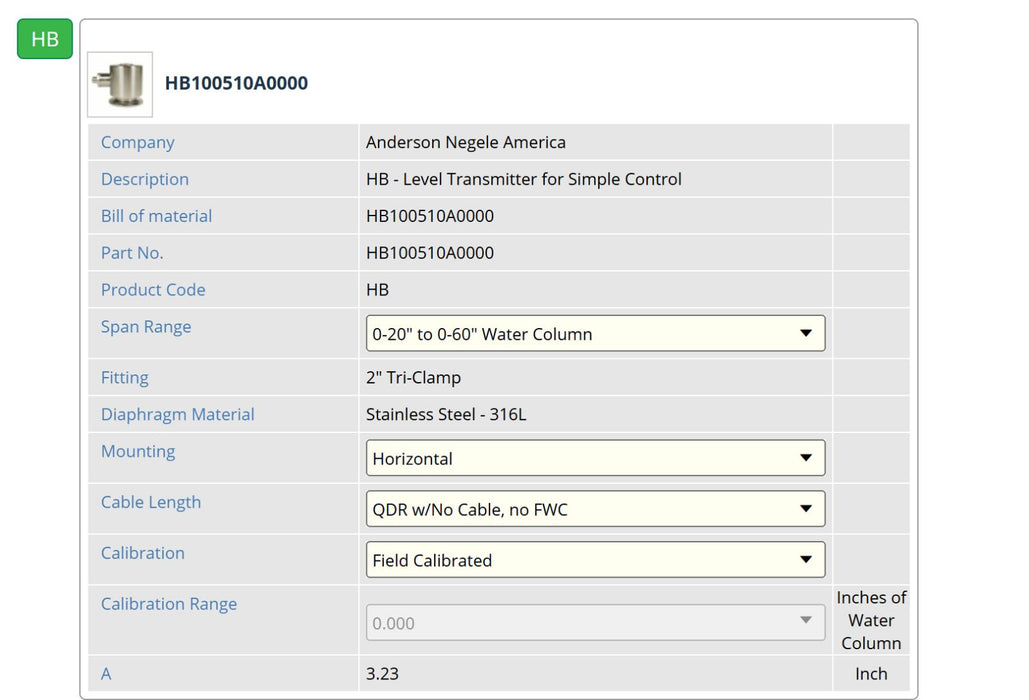Screen dimensions: 1029x700
Task: Click the Company label
Action: (x=138, y=142)
